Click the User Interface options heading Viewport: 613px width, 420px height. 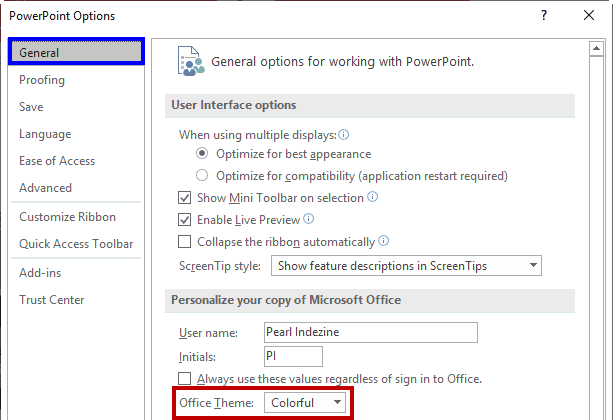pyautogui.click(x=233, y=105)
